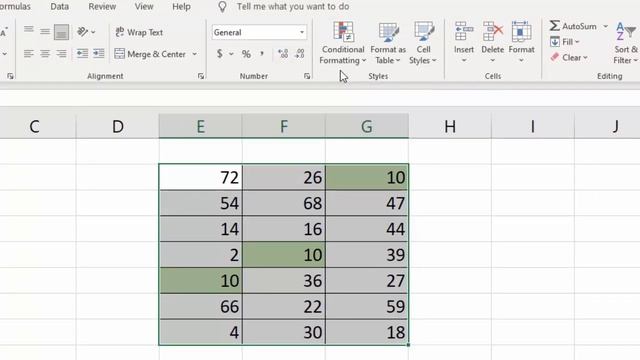The image size is (640, 360).
Task: Open the Alignment dialog launcher
Action: pyautogui.click(x=201, y=76)
